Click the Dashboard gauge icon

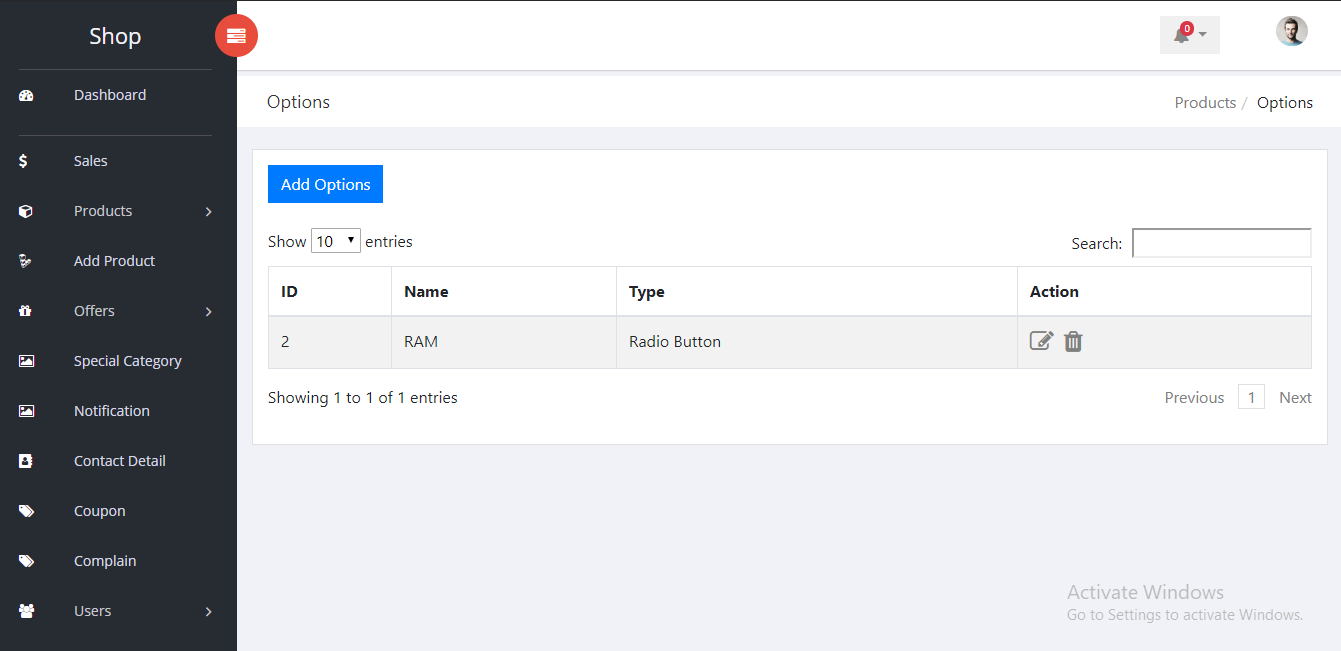point(26,96)
